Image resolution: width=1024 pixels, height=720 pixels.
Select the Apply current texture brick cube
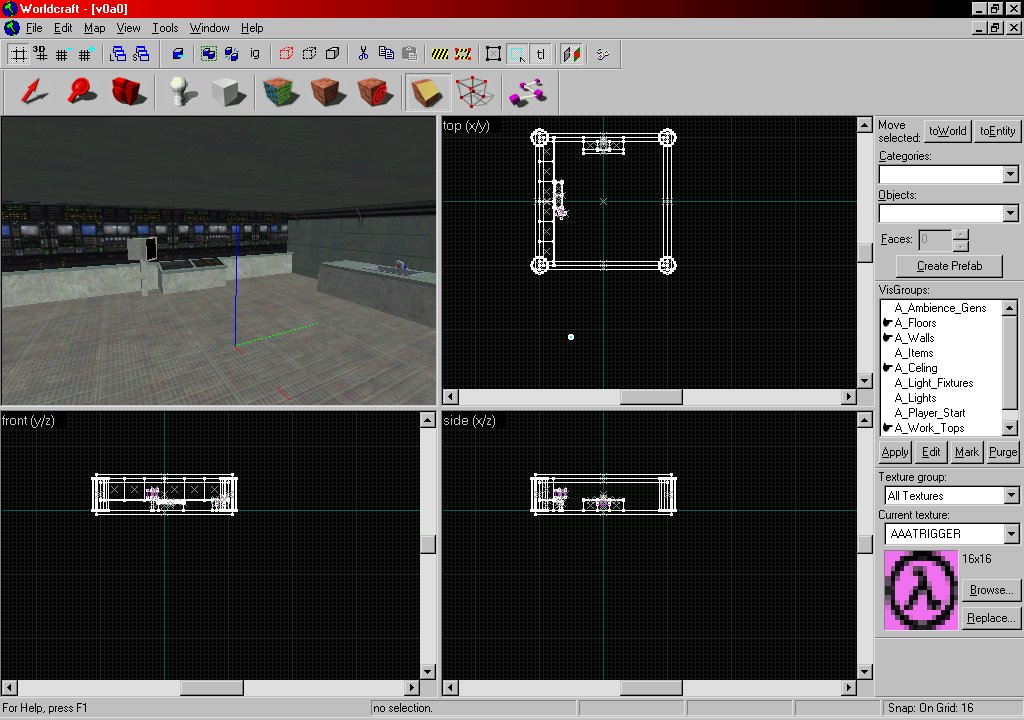(327, 91)
